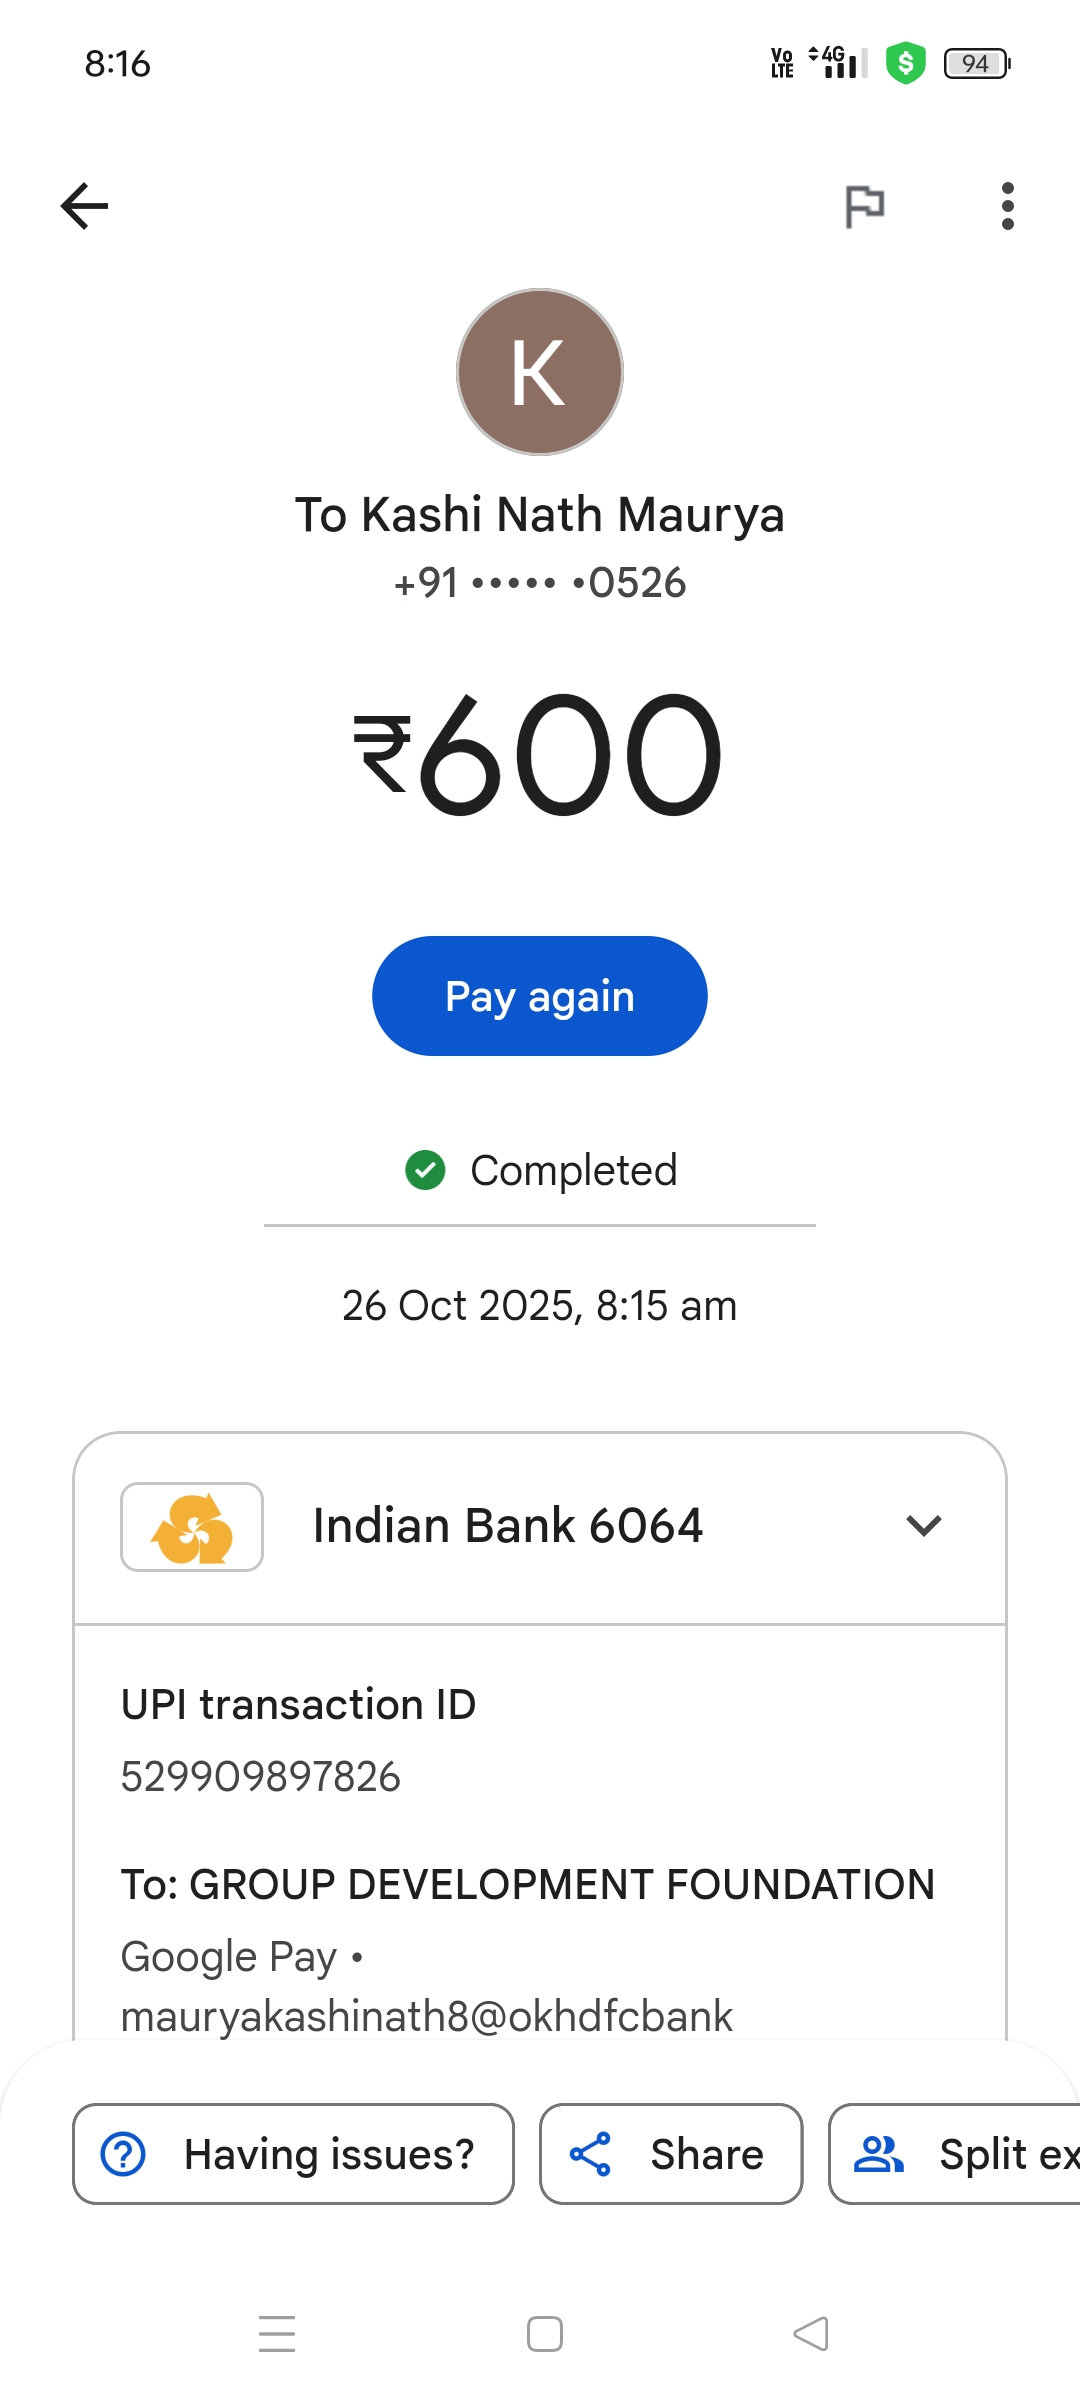Tap the Having issues? button
Viewport: 1080px width, 2400px height.
(x=293, y=2154)
